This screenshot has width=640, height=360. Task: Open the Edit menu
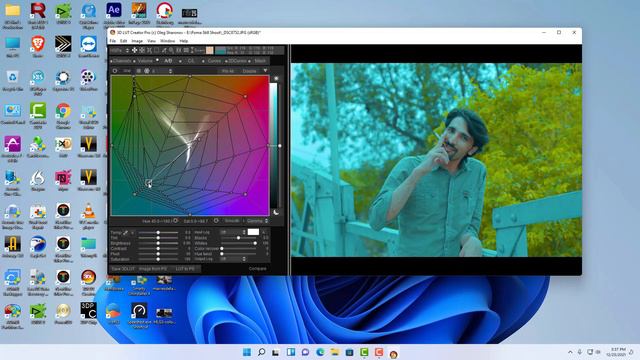click(x=123, y=41)
